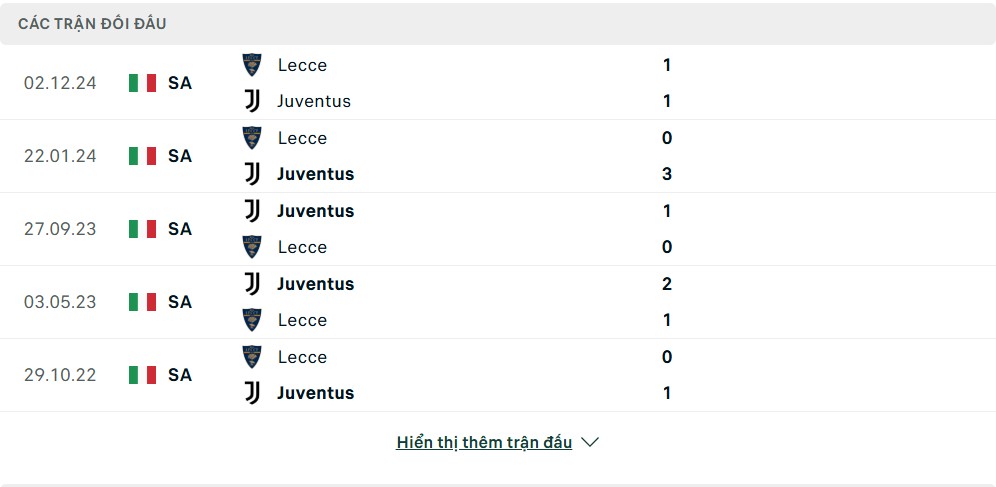
Task: Select Lecce team name in 29.10.22 match
Action: pyautogui.click(x=302, y=357)
